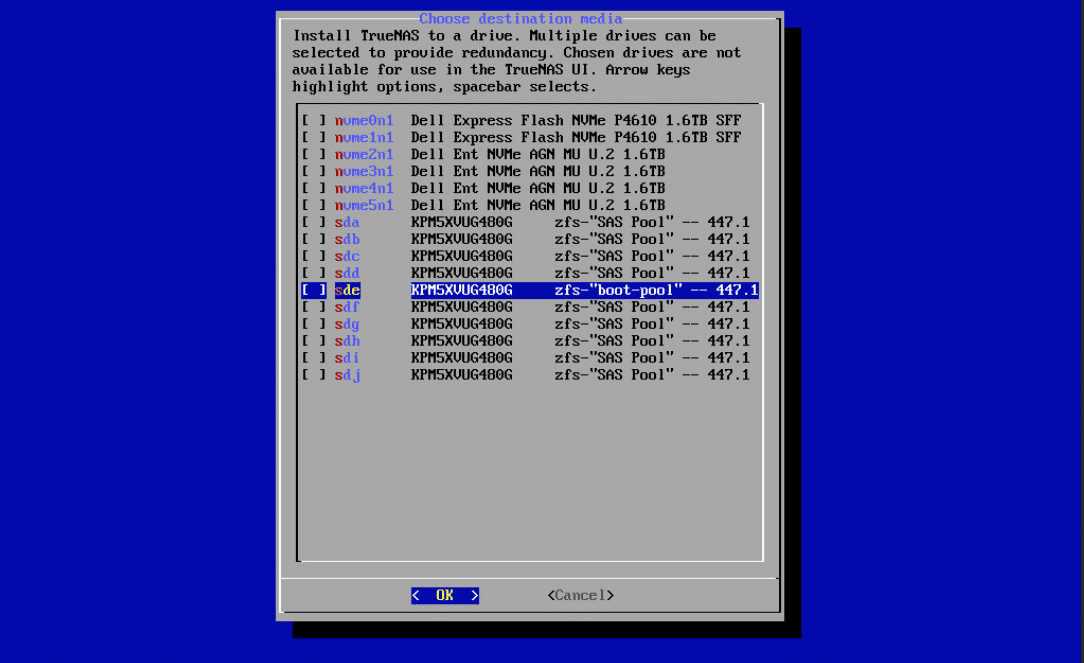Select the sda device name
Viewport: 1084px width, 663px height.
(347, 222)
